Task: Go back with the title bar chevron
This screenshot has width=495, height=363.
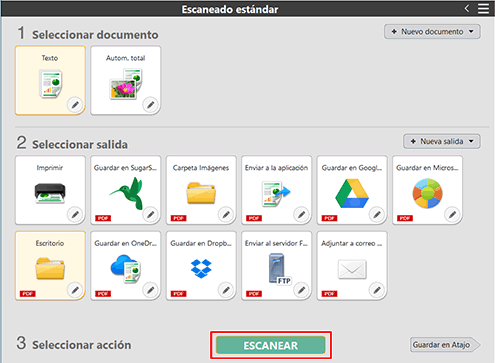Action: 467,8
